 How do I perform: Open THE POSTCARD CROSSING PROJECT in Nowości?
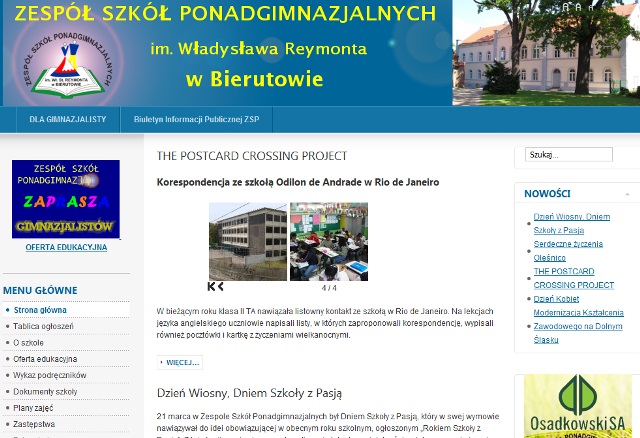click(573, 278)
